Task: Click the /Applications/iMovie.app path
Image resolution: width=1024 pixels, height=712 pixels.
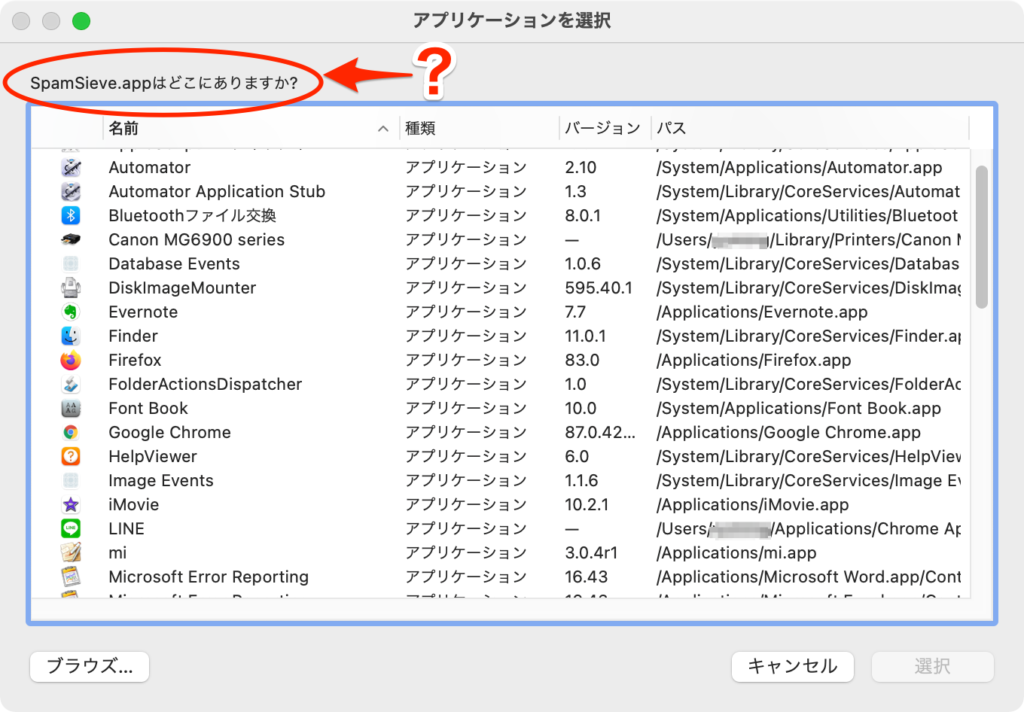Action: click(x=752, y=505)
